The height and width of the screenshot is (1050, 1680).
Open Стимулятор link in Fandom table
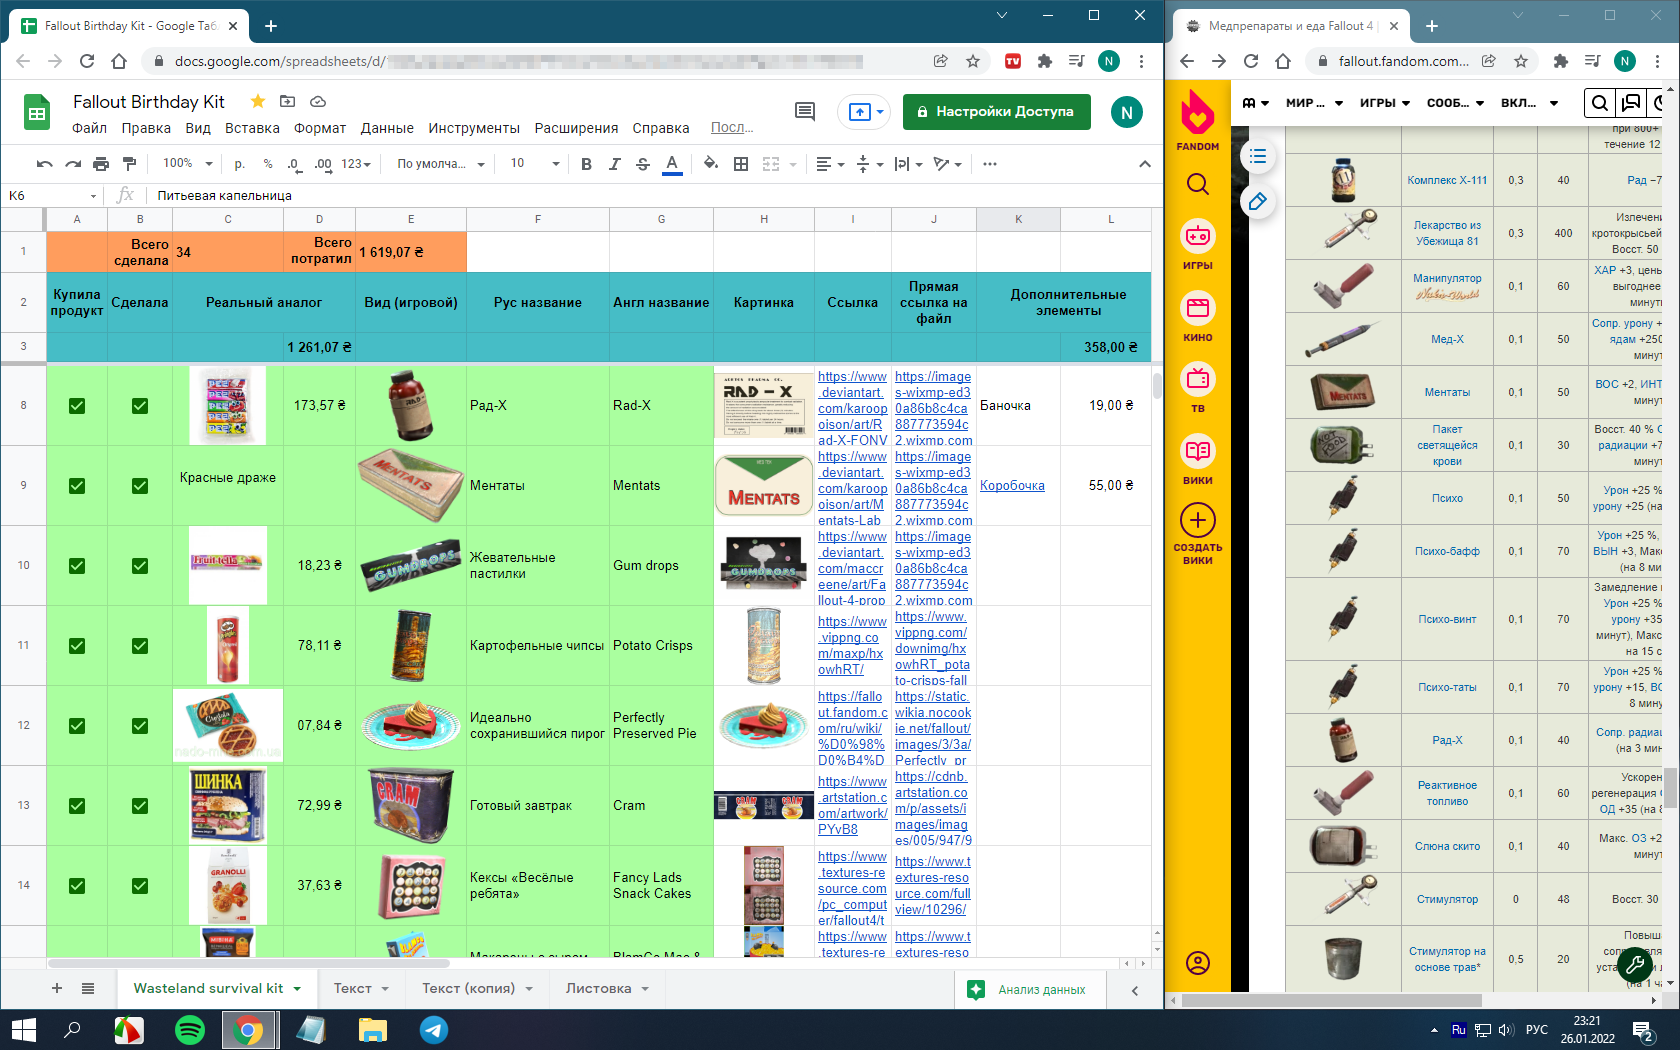point(1447,899)
